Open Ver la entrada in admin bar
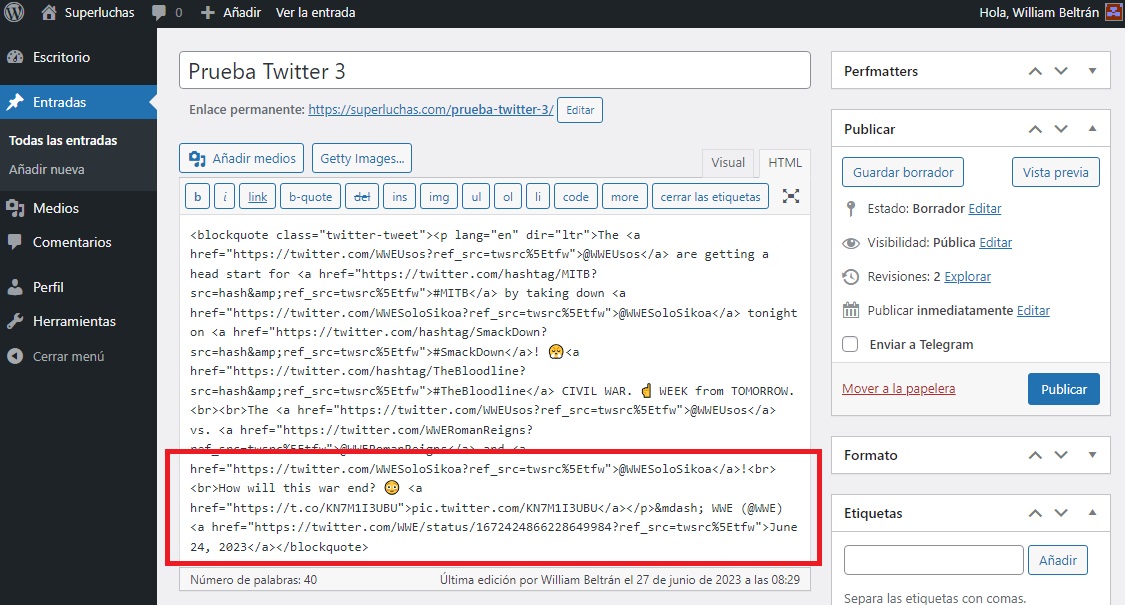This screenshot has width=1125, height=605. [x=316, y=13]
